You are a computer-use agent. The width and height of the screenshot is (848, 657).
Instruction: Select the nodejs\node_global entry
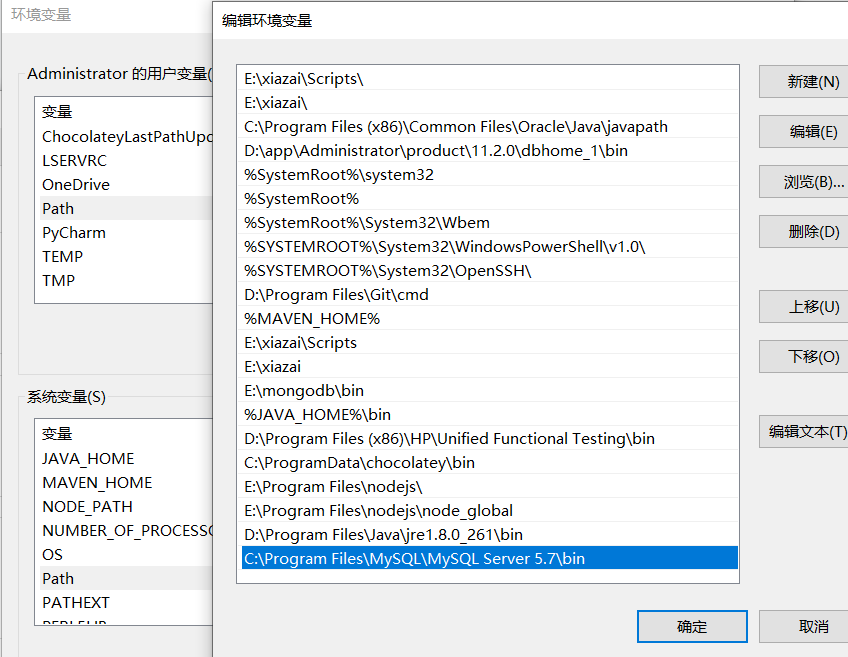point(378,511)
